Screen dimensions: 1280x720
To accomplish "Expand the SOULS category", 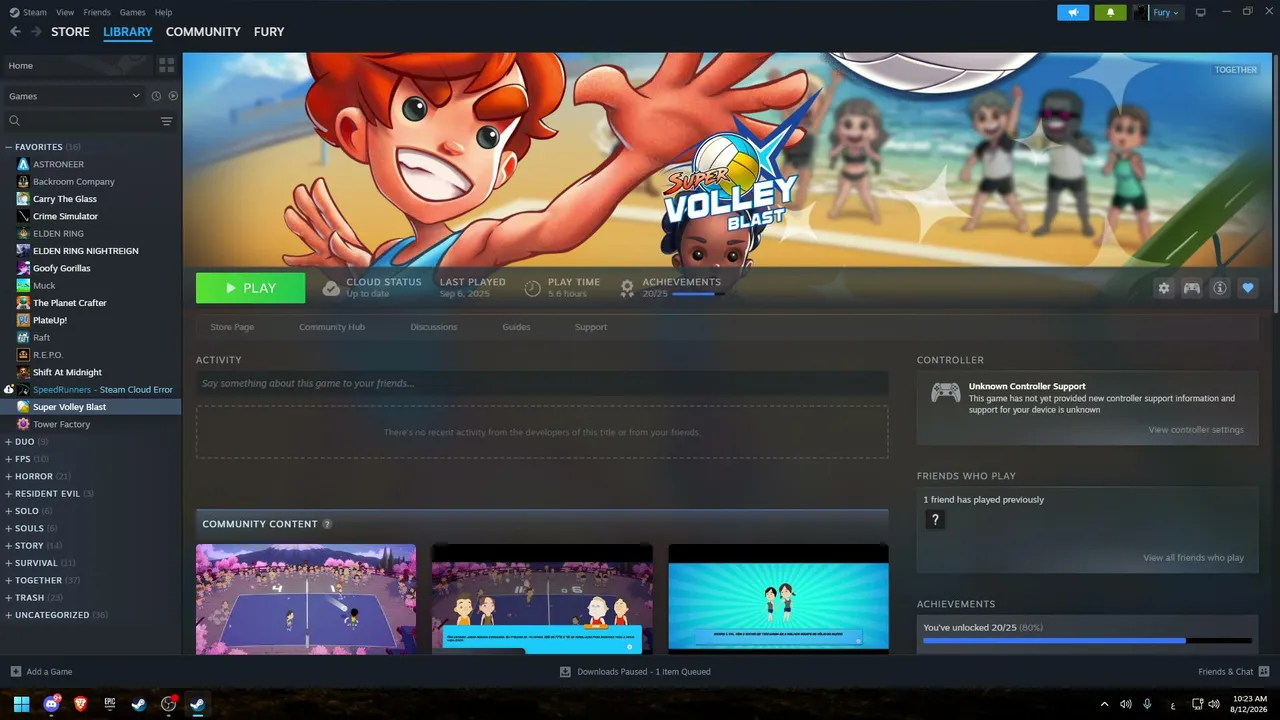I will click(x=9, y=528).
